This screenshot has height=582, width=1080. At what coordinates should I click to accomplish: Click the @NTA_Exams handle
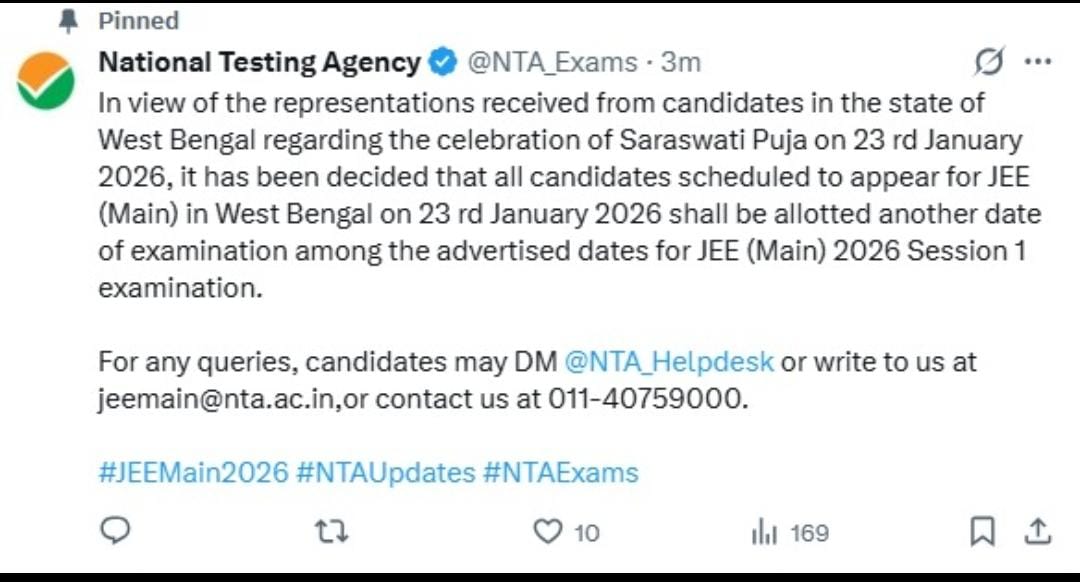pos(552,63)
